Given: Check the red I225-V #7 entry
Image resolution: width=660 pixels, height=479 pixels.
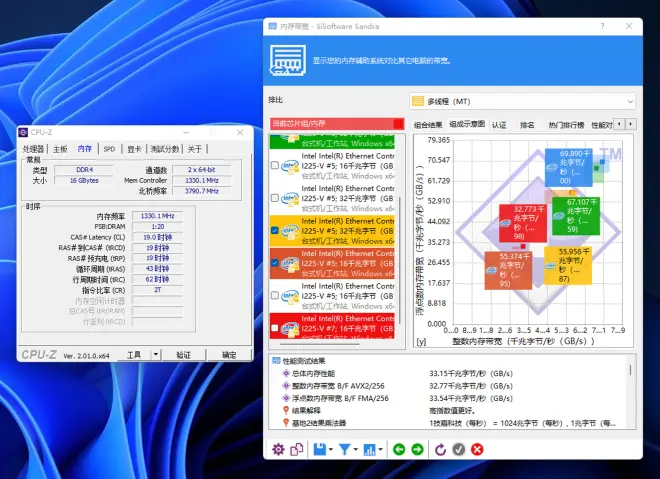Looking at the screenshot, I should 275,329.
